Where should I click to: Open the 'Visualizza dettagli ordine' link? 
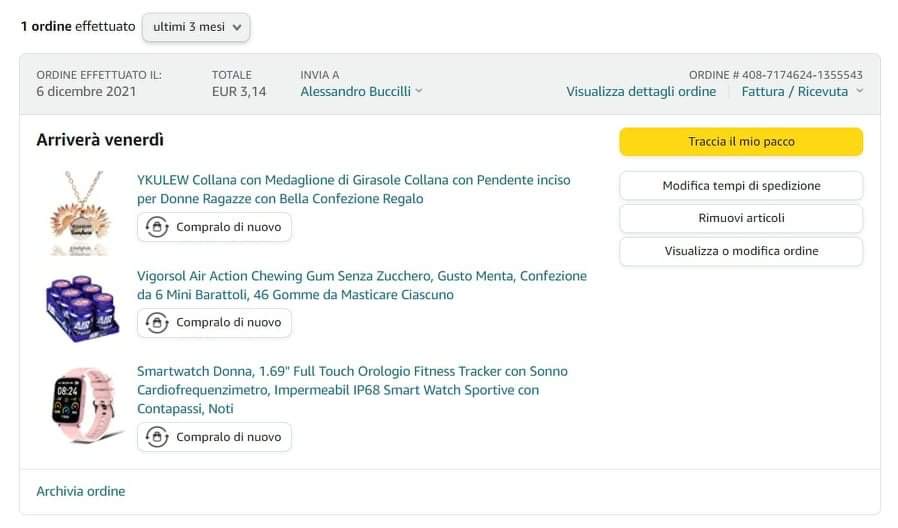coord(641,91)
